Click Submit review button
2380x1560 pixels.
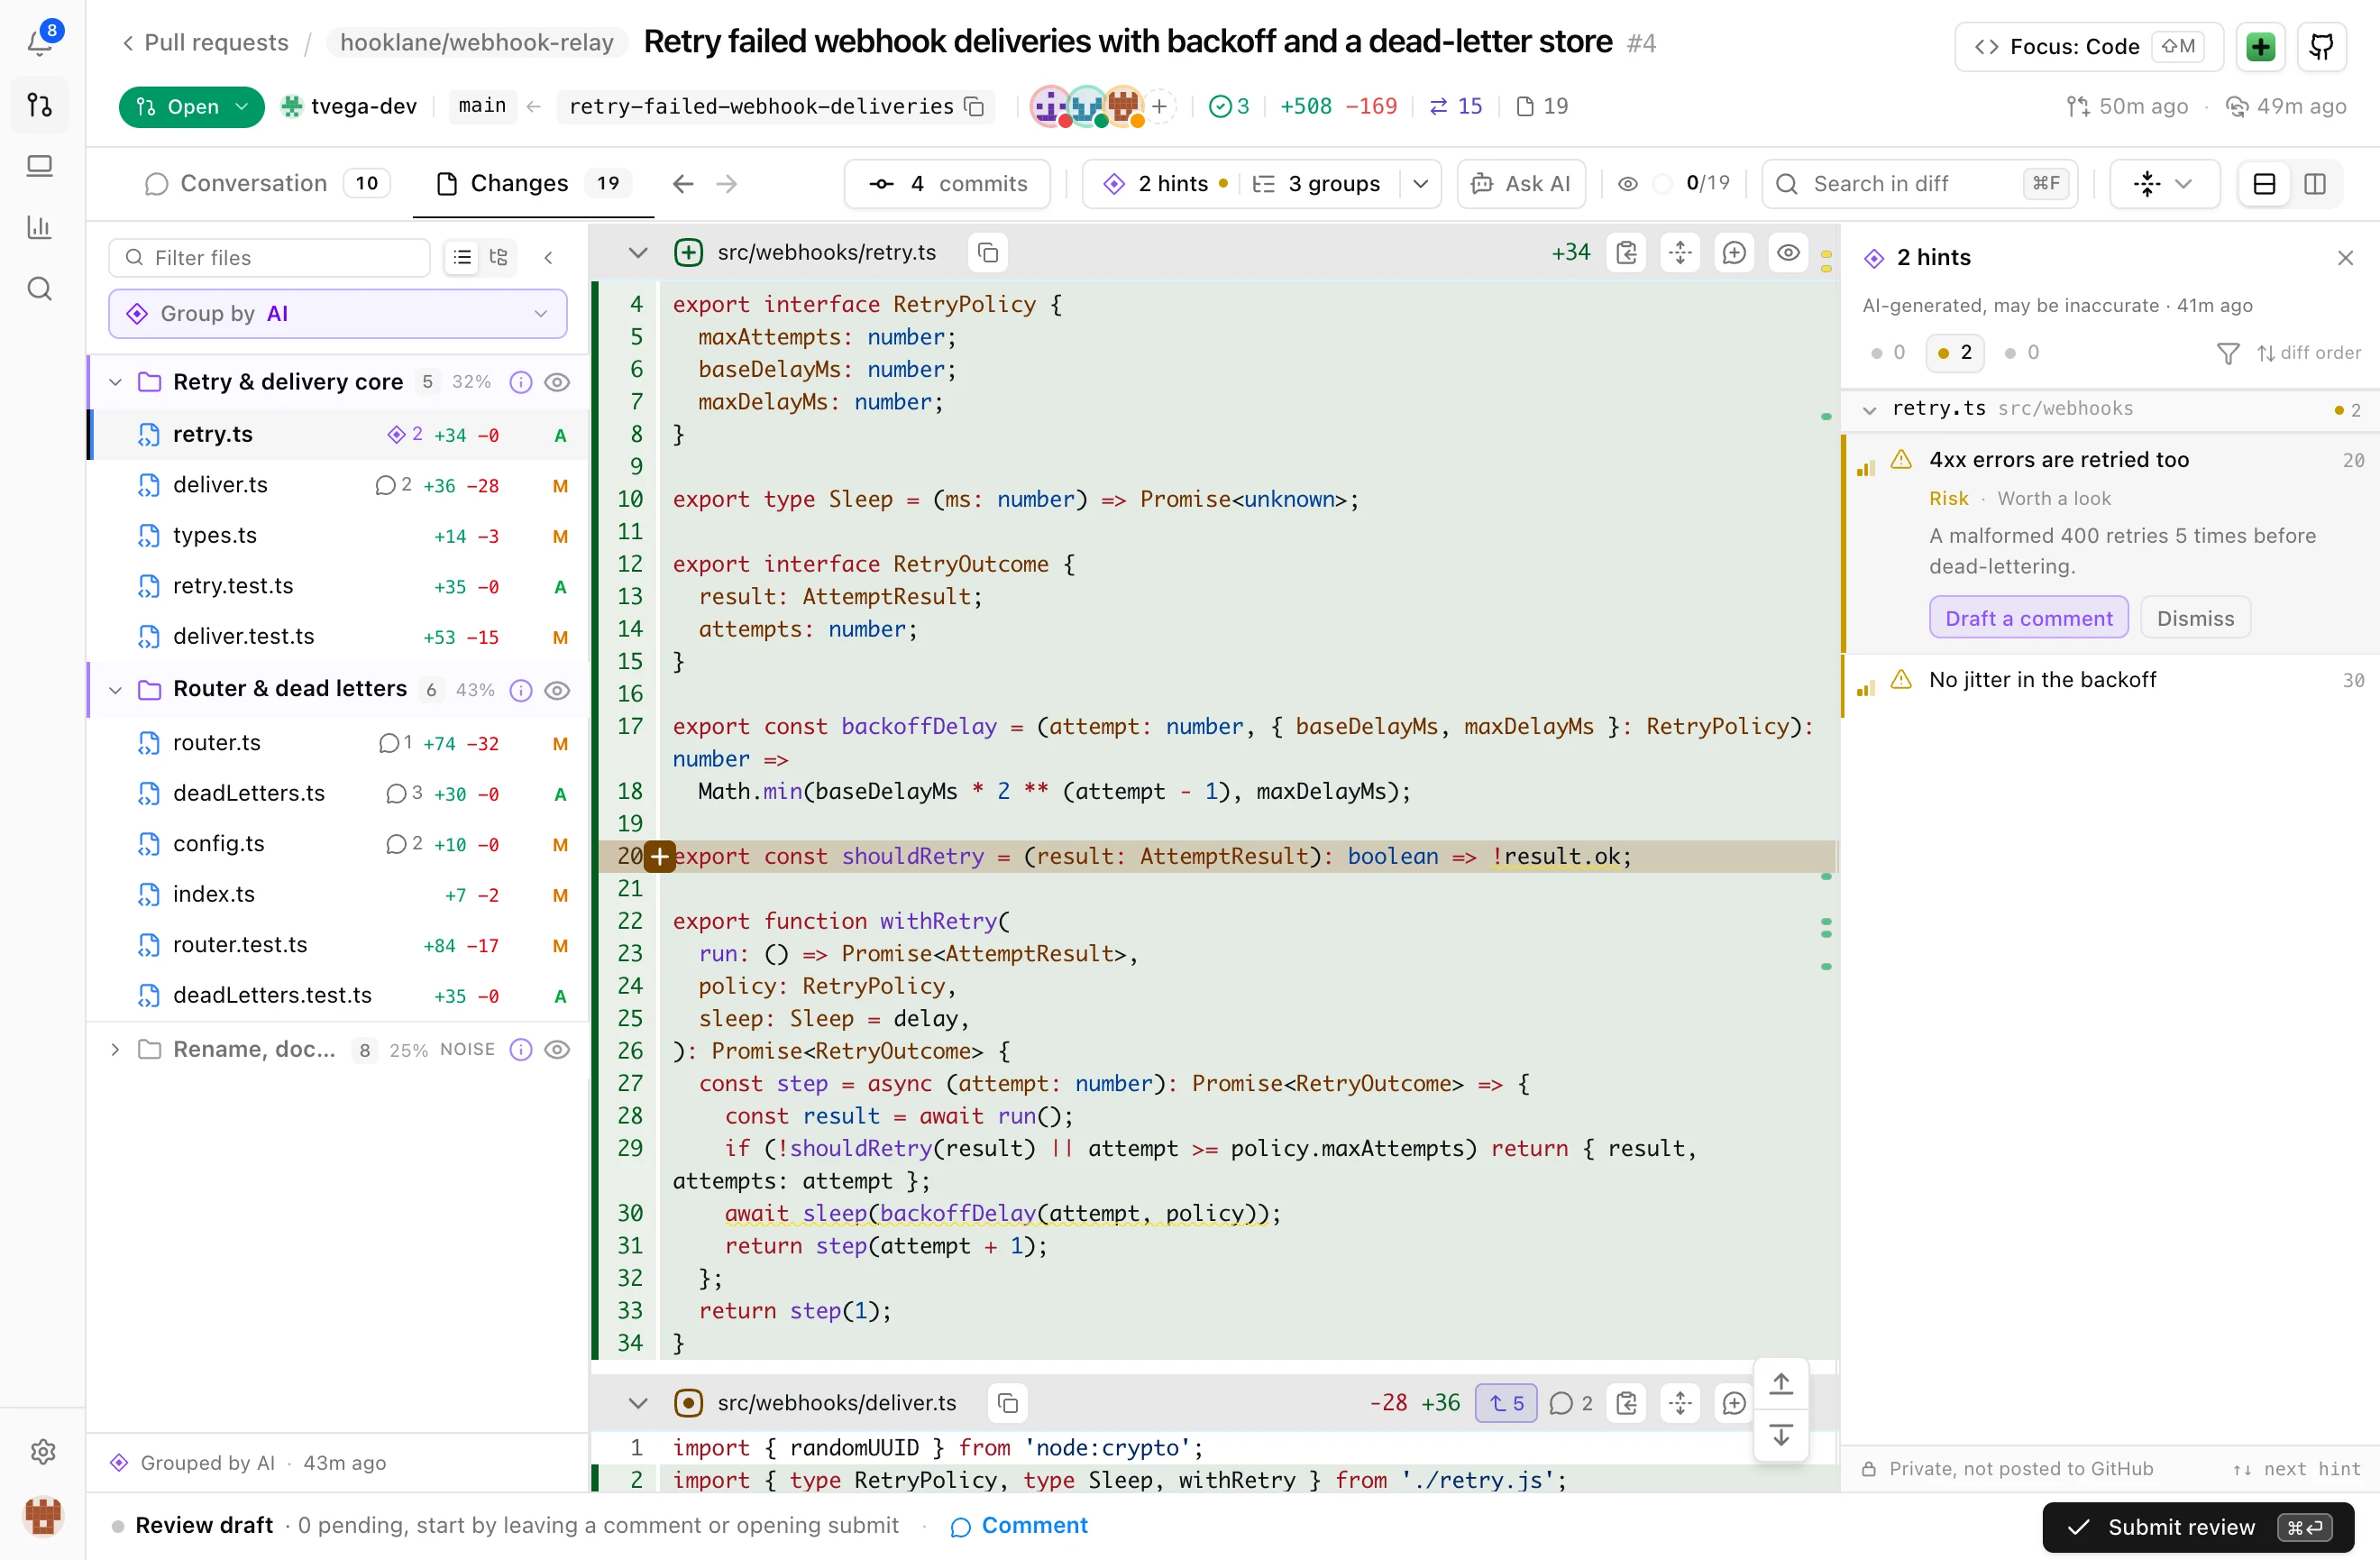(2198, 1527)
